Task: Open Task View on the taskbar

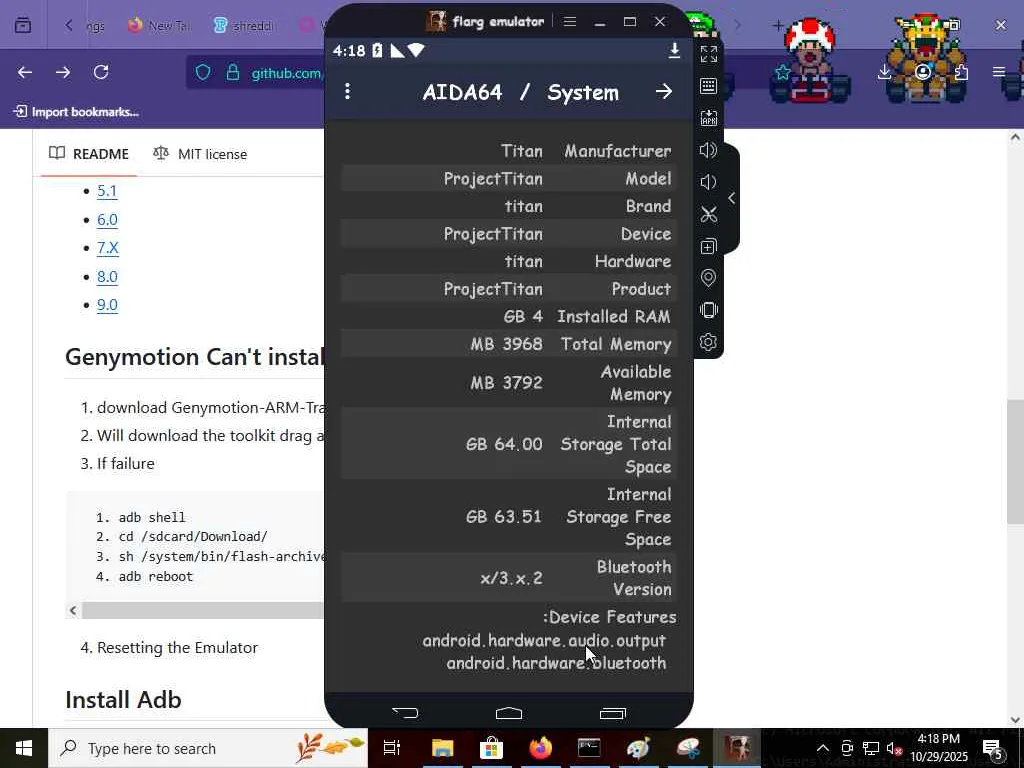Action: coord(392,748)
